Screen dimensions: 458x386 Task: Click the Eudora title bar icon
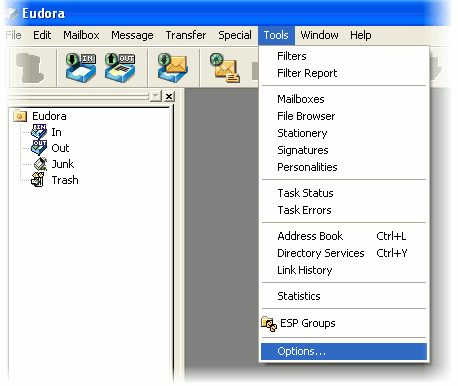tap(12, 13)
